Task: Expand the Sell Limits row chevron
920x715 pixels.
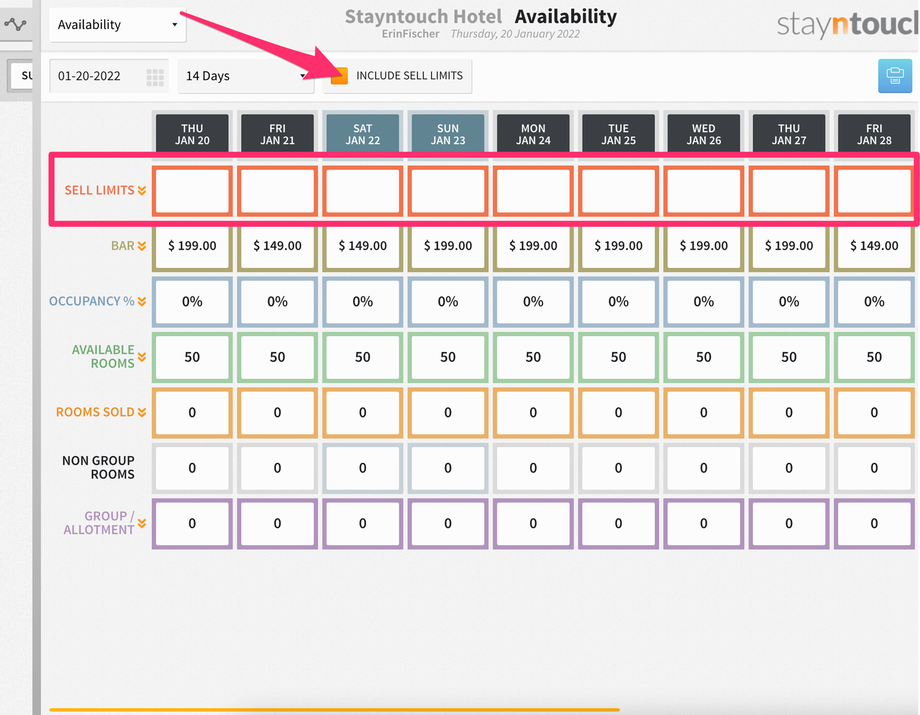Action: tap(142, 191)
